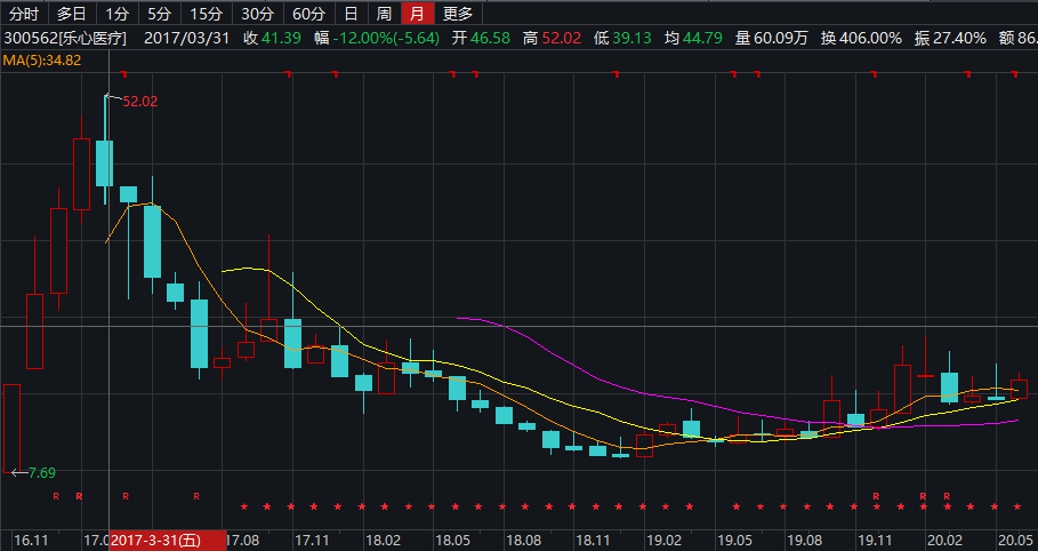Click the active monthly 月 tab
This screenshot has width=1038, height=552.
click(417, 13)
